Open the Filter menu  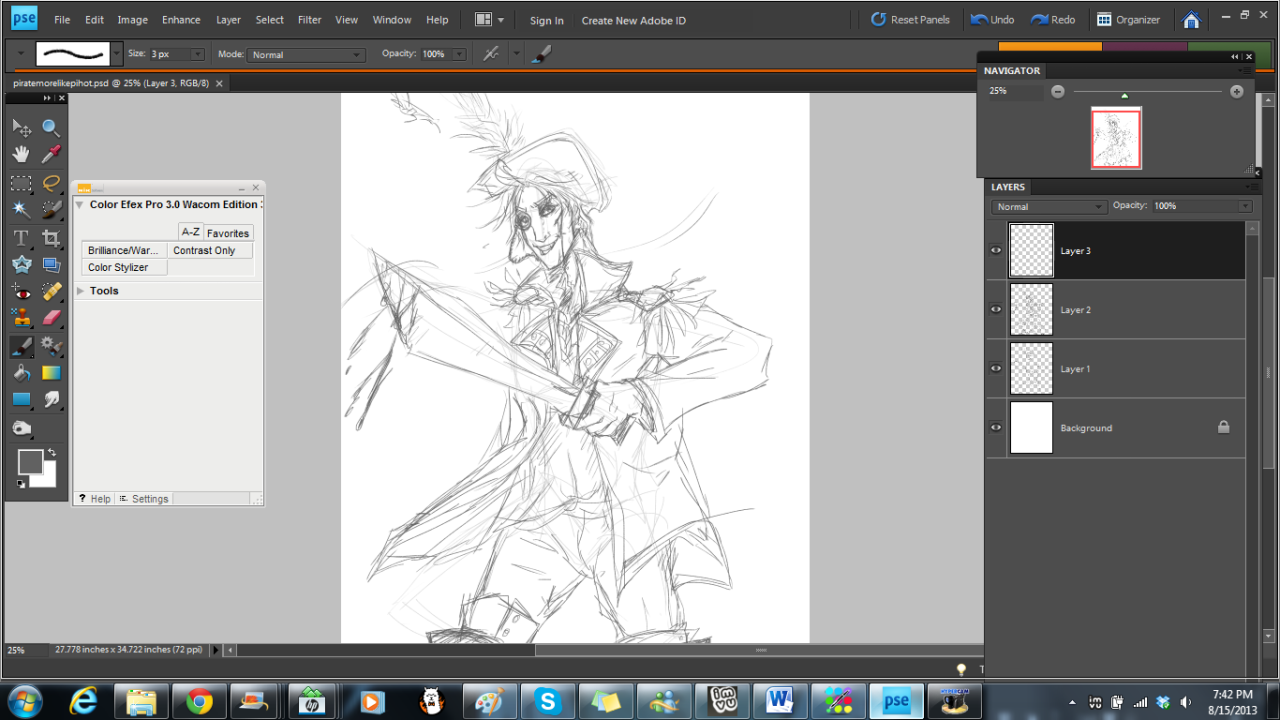point(310,20)
